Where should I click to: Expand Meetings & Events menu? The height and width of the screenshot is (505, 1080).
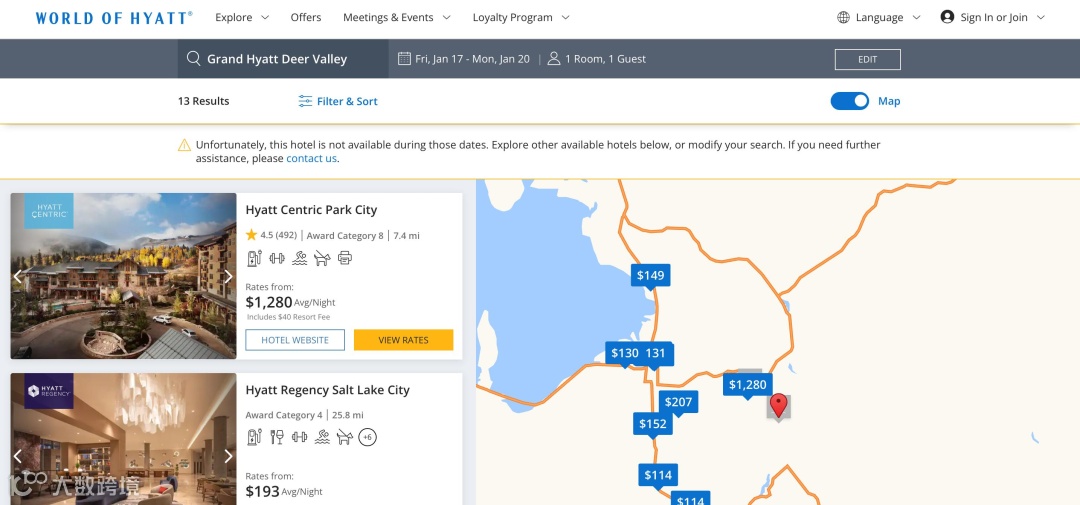coord(397,17)
